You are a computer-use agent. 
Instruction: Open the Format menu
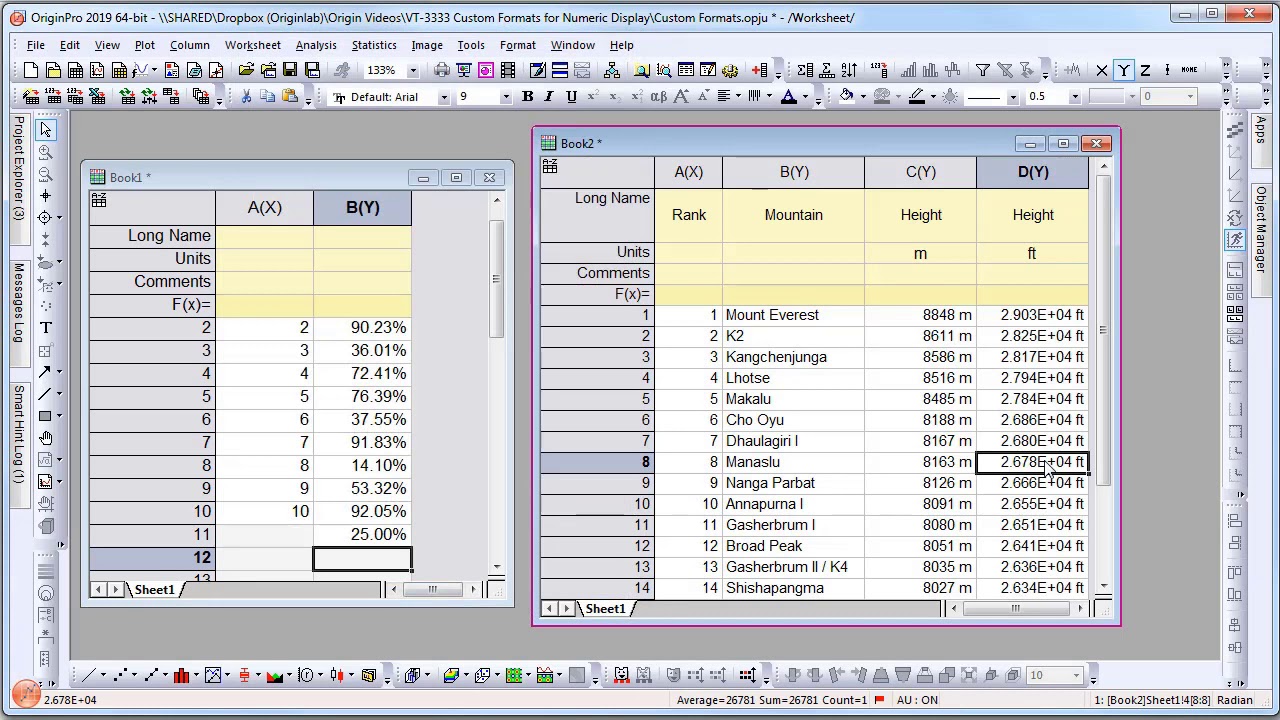517,45
